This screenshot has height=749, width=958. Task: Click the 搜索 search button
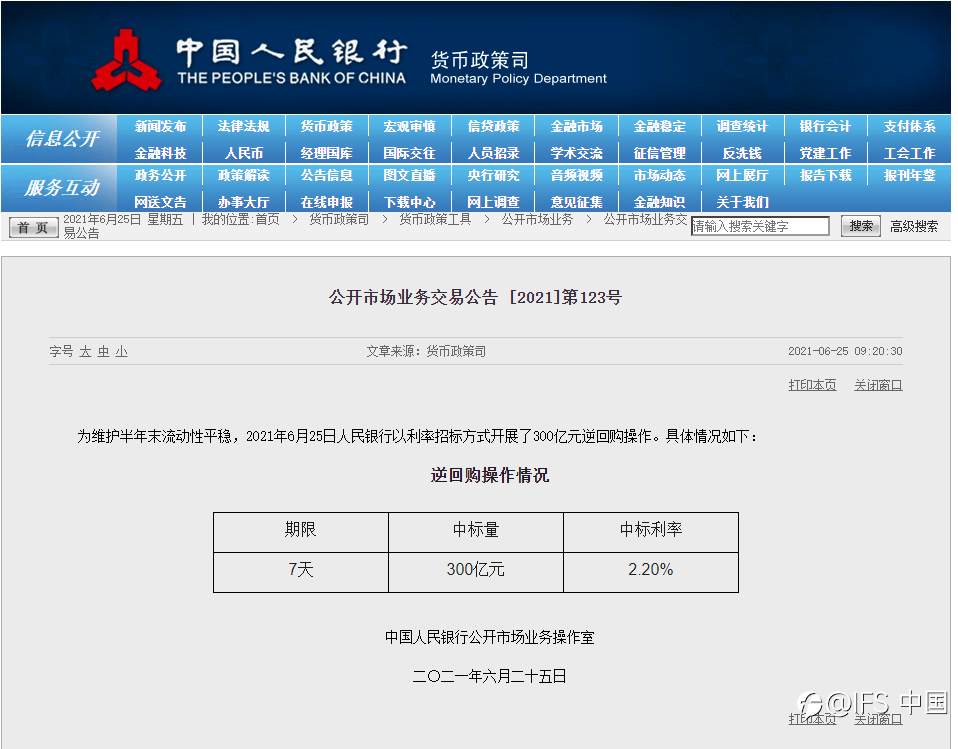click(x=861, y=226)
